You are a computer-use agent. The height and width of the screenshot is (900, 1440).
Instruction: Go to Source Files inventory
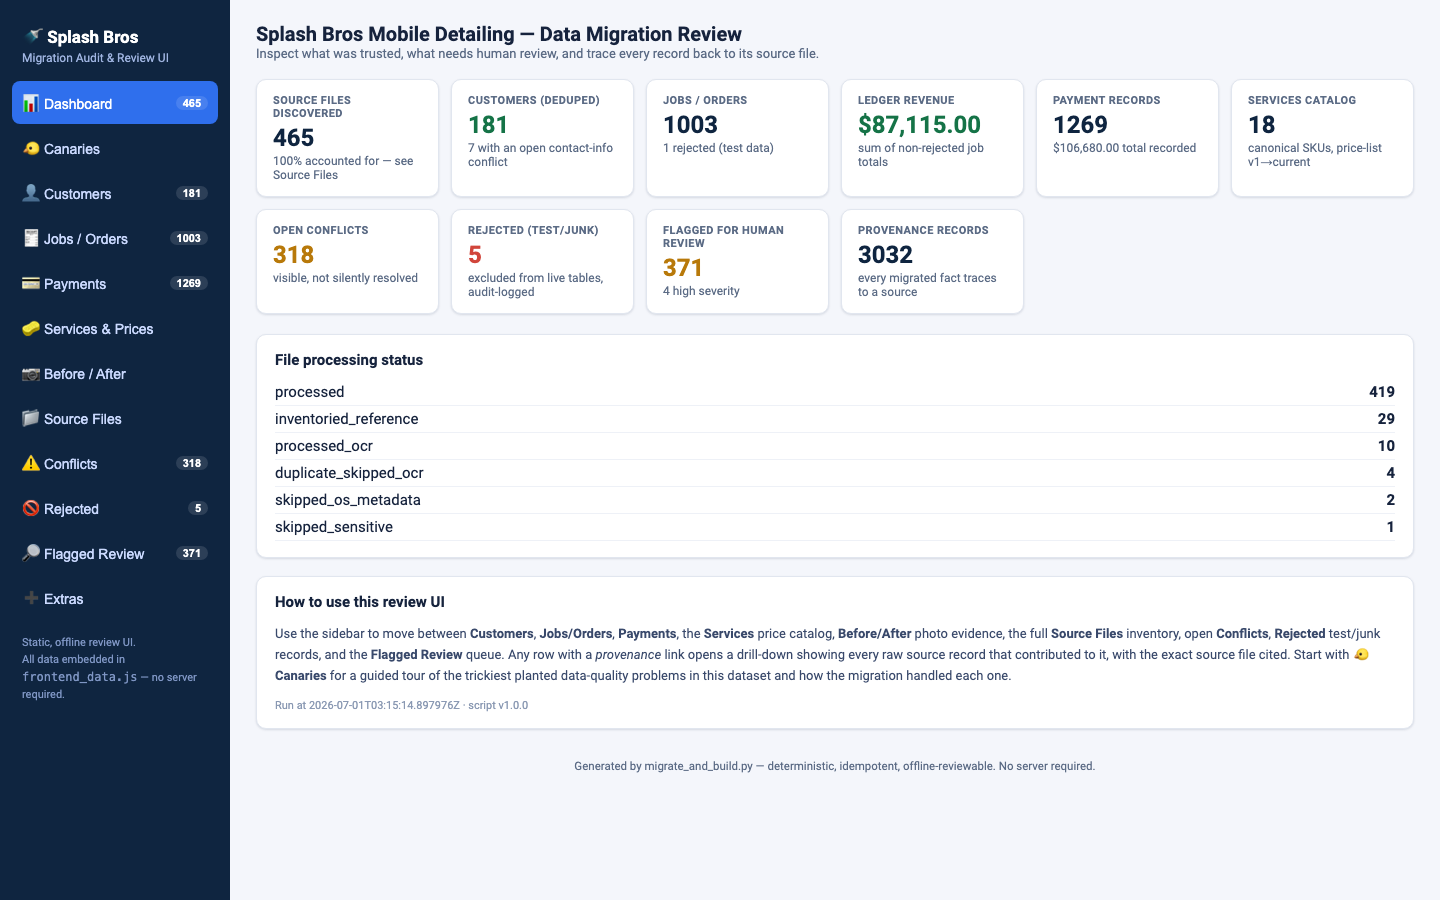click(x=115, y=418)
